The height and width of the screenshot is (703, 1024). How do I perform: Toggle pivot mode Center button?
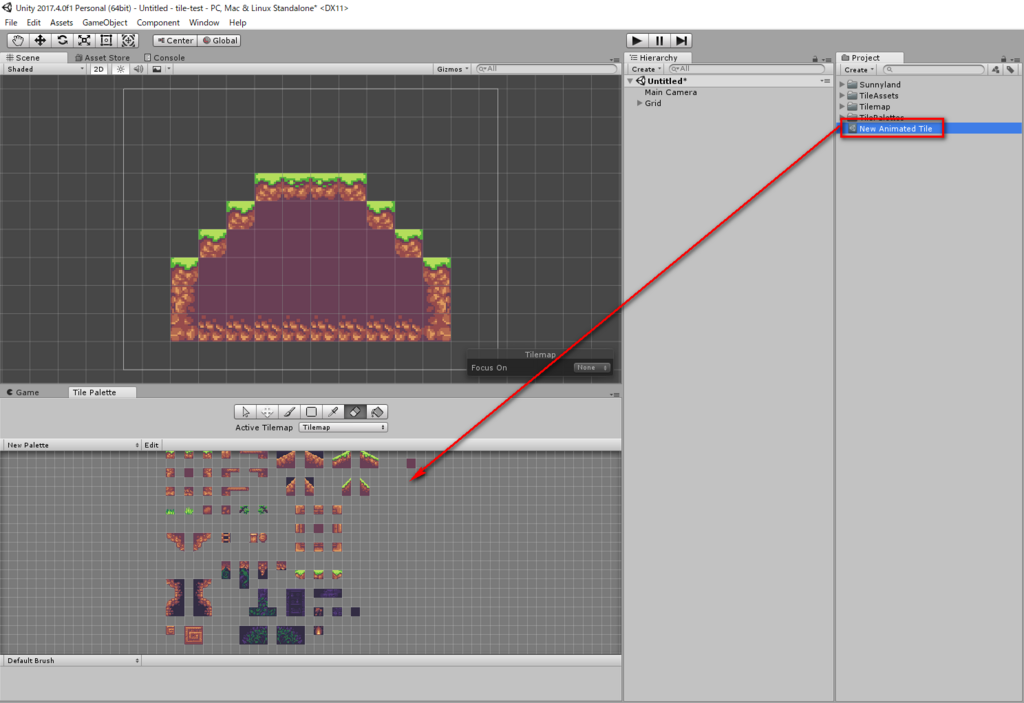175,41
